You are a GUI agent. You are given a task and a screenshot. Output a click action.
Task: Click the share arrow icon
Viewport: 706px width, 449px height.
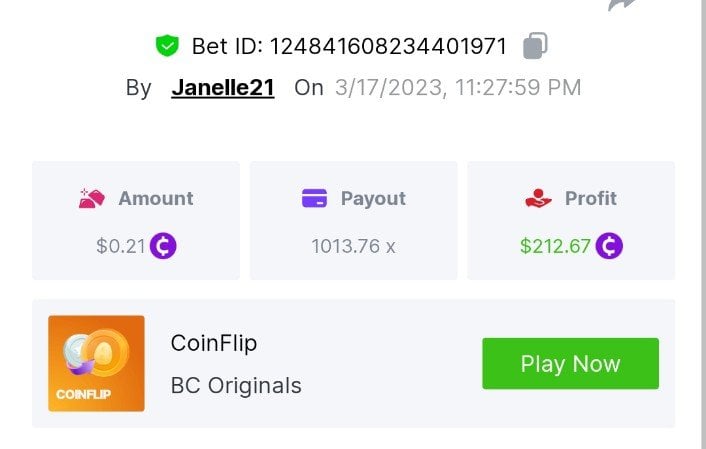click(621, 4)
